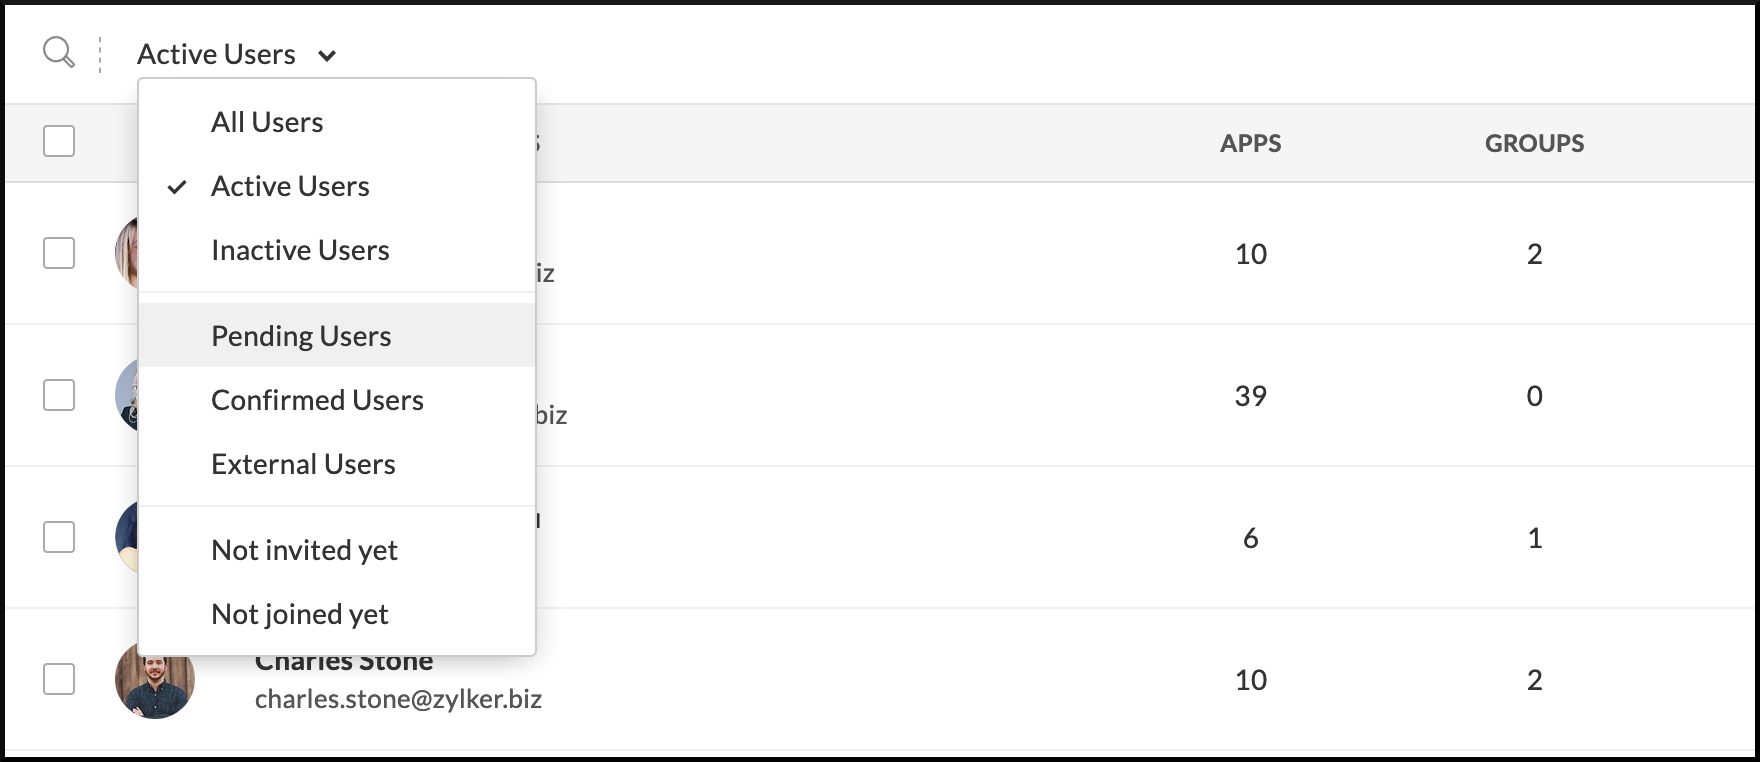
Task: Select the All Users filter option
Action: tap(267, 122)
